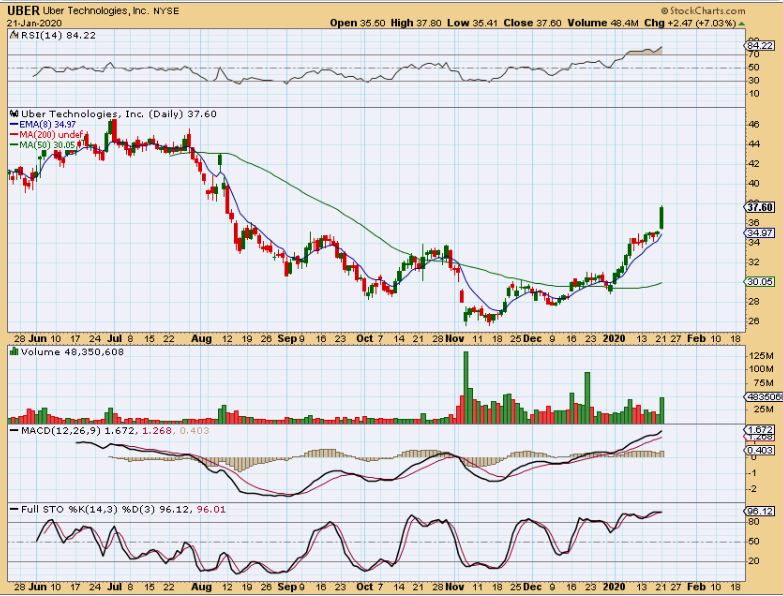Click the Open 35.50 header value
The width and height of the screenshot is (783, 596).
click(358, 23)
